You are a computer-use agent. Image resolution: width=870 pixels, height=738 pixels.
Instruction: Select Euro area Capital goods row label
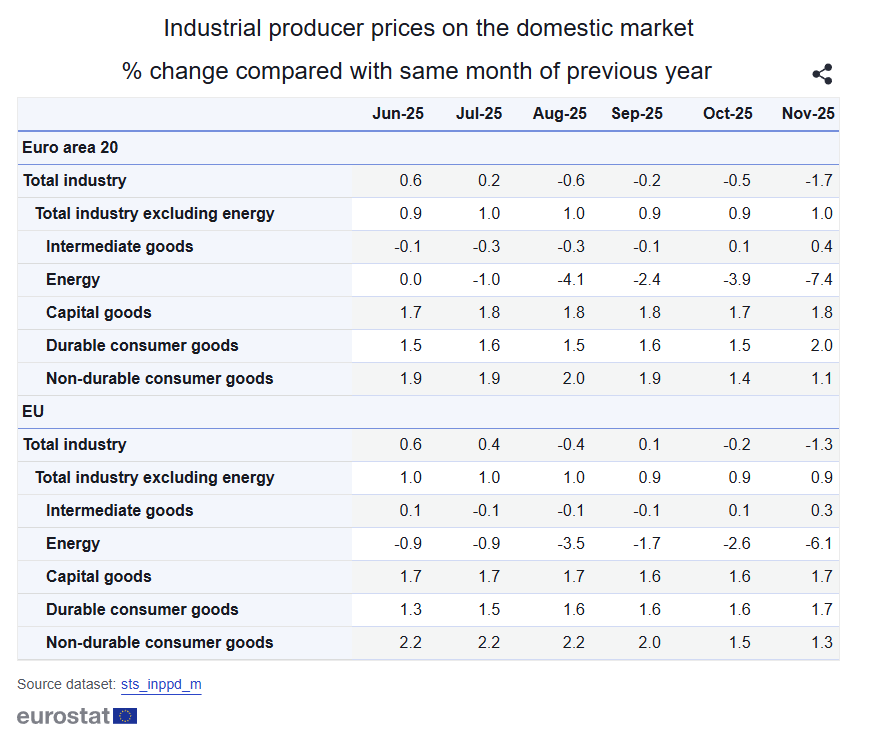tap(99, 313)
